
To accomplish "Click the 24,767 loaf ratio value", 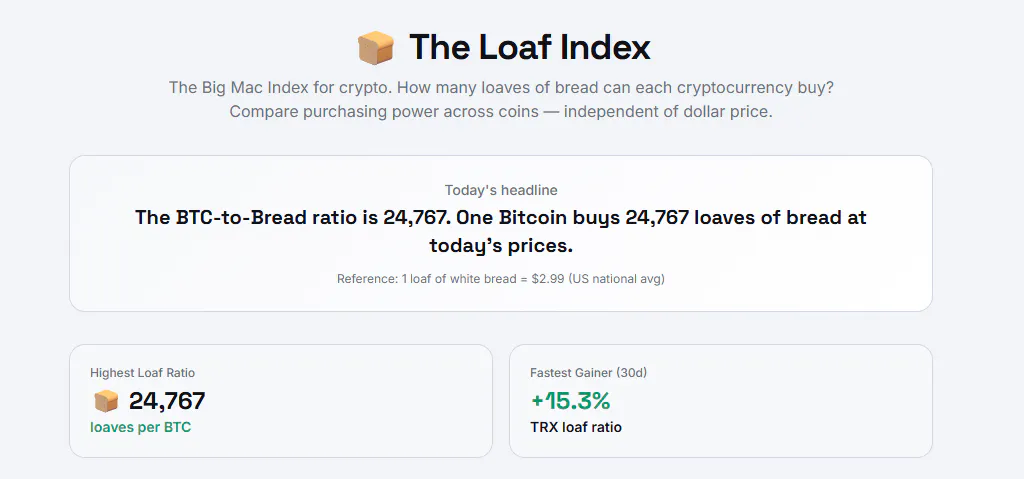I will 167,401.
